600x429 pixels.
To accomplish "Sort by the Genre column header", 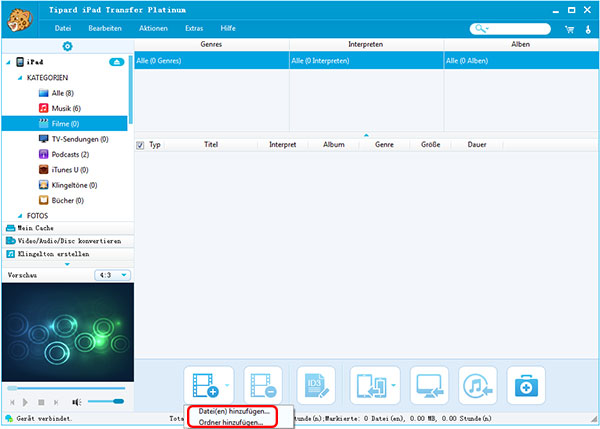I will point(384,145).
